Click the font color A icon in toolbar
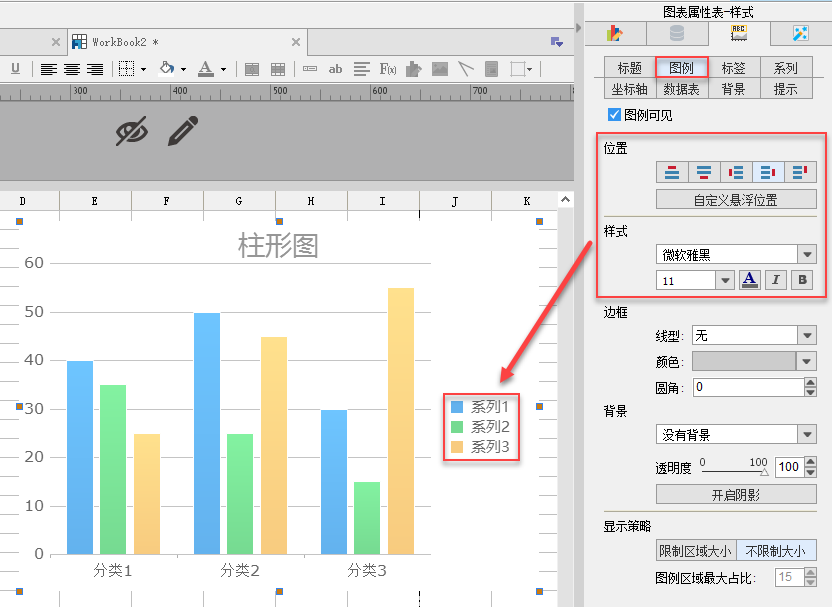The width and height of the screenshot is (832, 607). 205,68
